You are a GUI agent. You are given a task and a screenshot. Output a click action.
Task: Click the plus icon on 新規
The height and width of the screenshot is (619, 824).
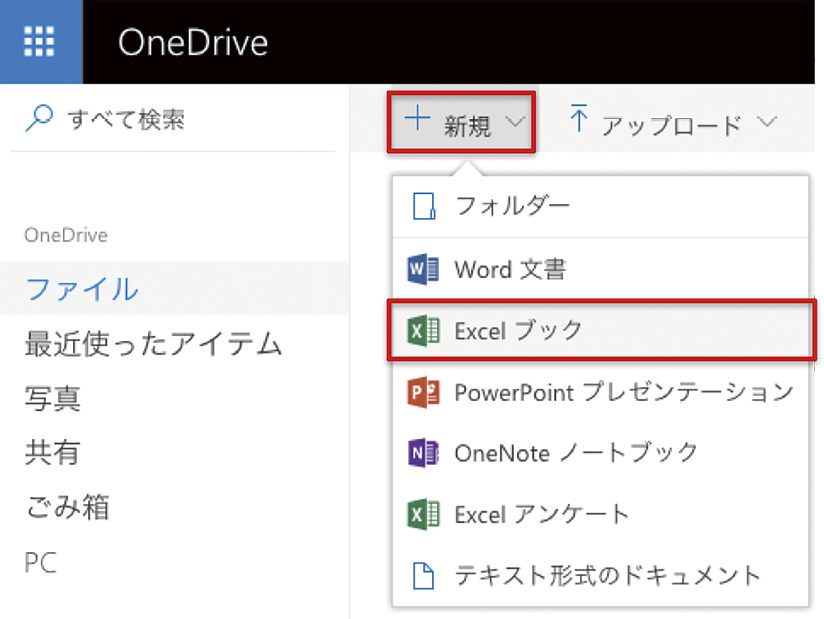pyautogui.click(x=418, y=118)
